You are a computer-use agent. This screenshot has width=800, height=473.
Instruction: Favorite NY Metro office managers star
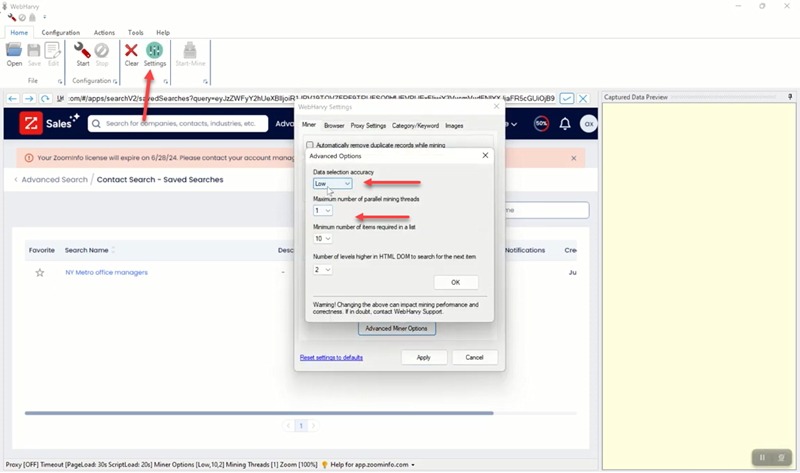click(x=40, y=272)
